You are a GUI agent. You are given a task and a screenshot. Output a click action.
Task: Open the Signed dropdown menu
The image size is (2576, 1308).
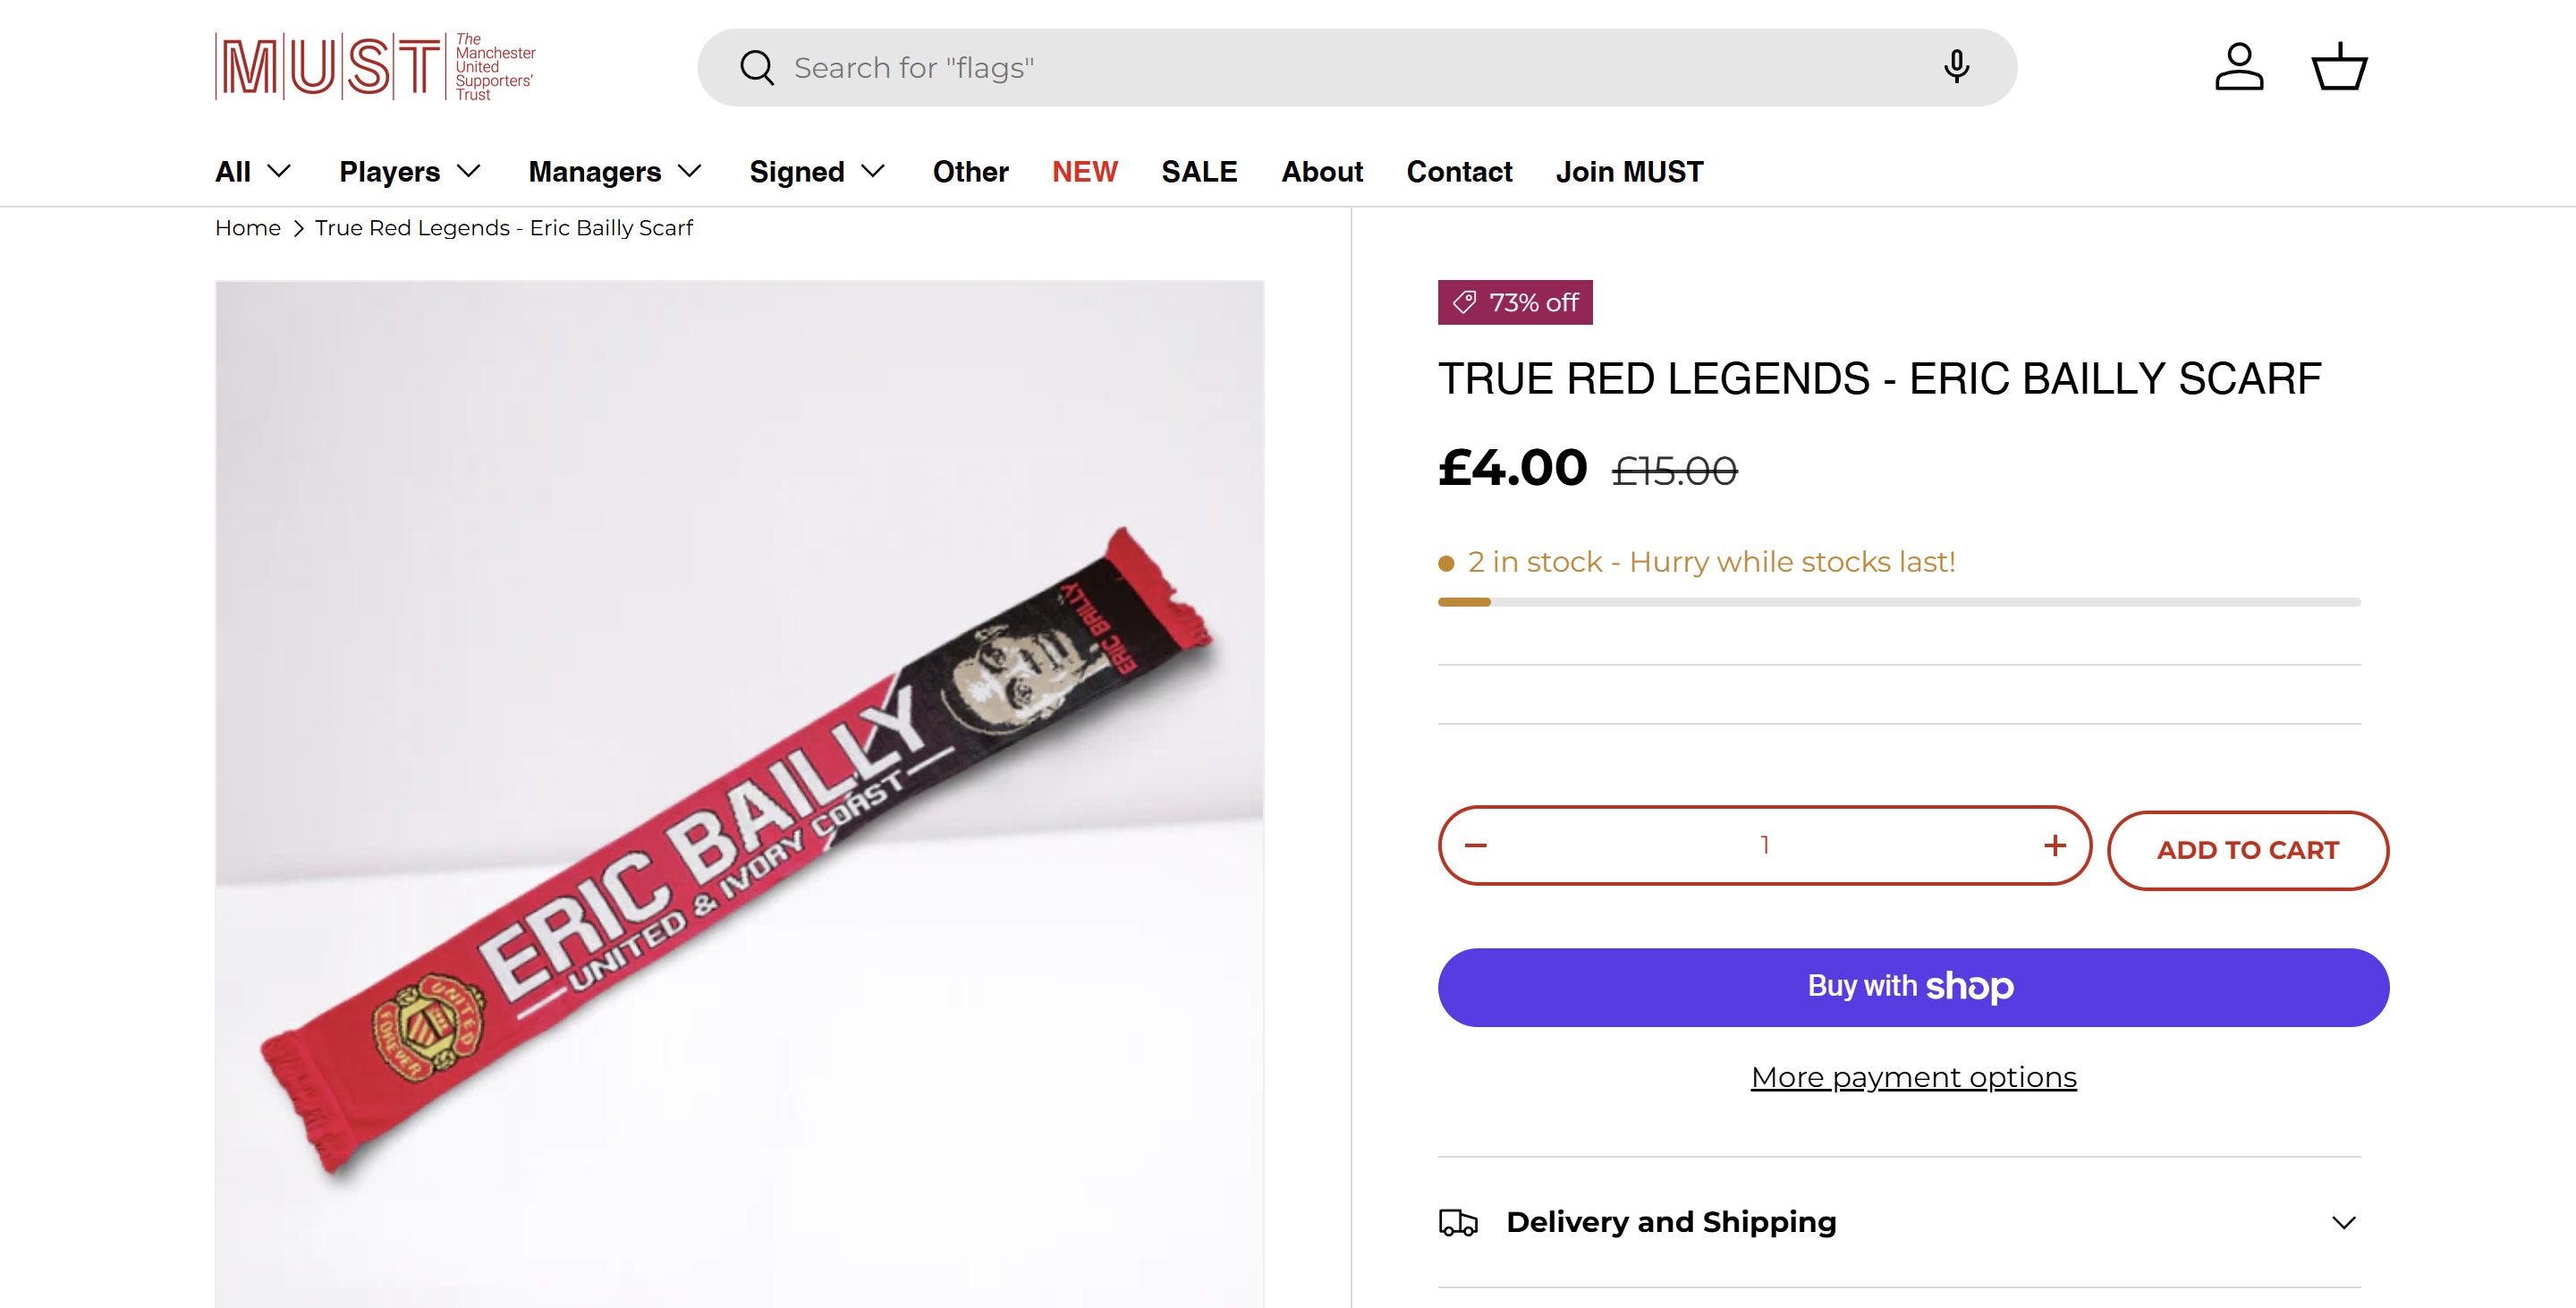[817, 172]
